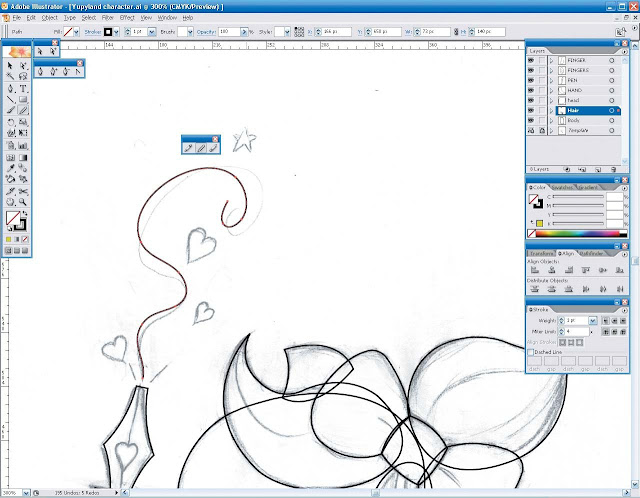Click the Convert Anchor Point tool

(78, 72)
